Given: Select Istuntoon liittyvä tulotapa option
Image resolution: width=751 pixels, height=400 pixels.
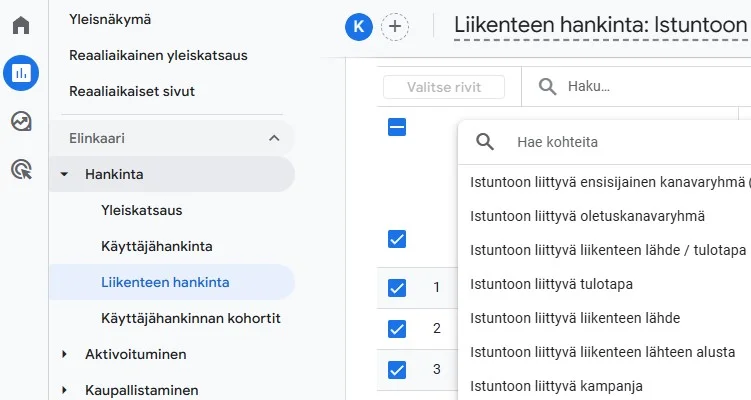Looking at the screenshot, I should click(x=551, y=284).
